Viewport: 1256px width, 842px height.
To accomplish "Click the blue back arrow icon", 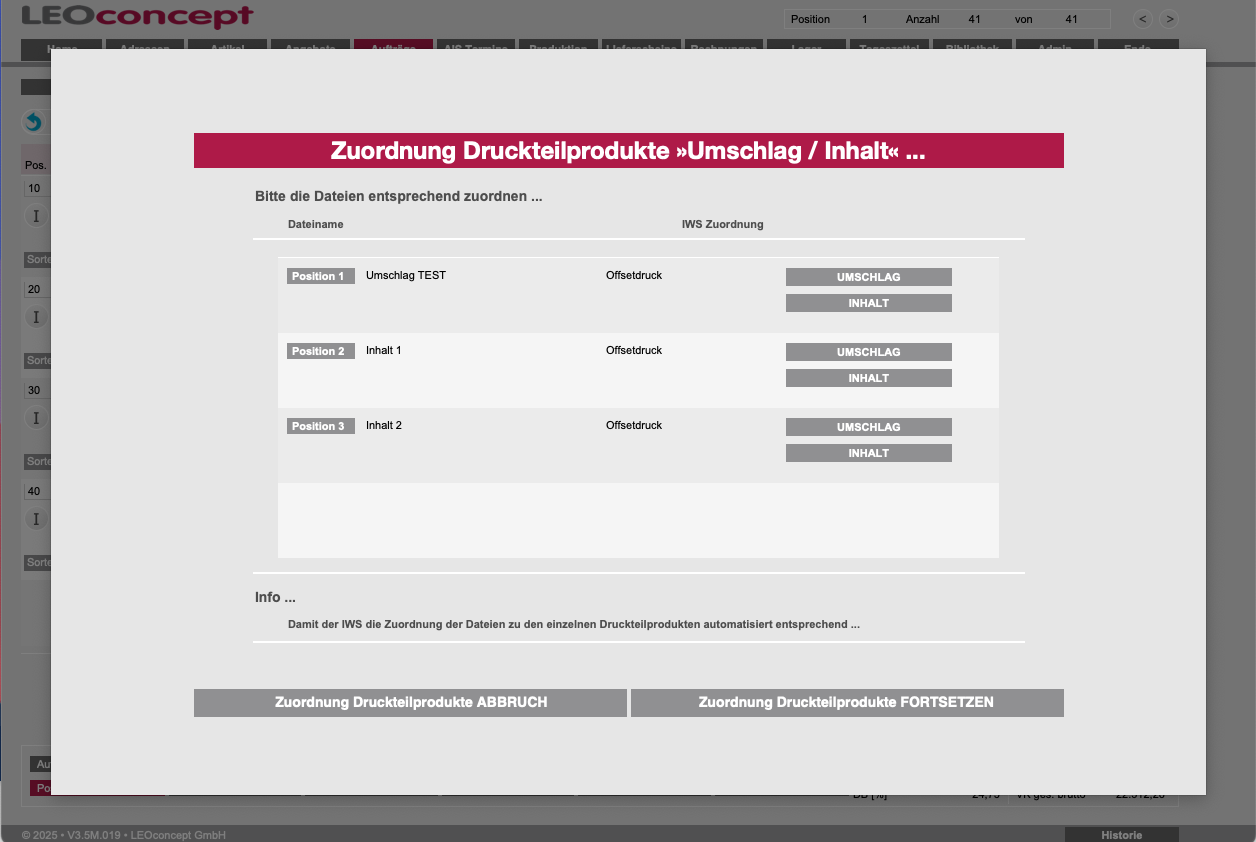I will [x=33, y=122].
